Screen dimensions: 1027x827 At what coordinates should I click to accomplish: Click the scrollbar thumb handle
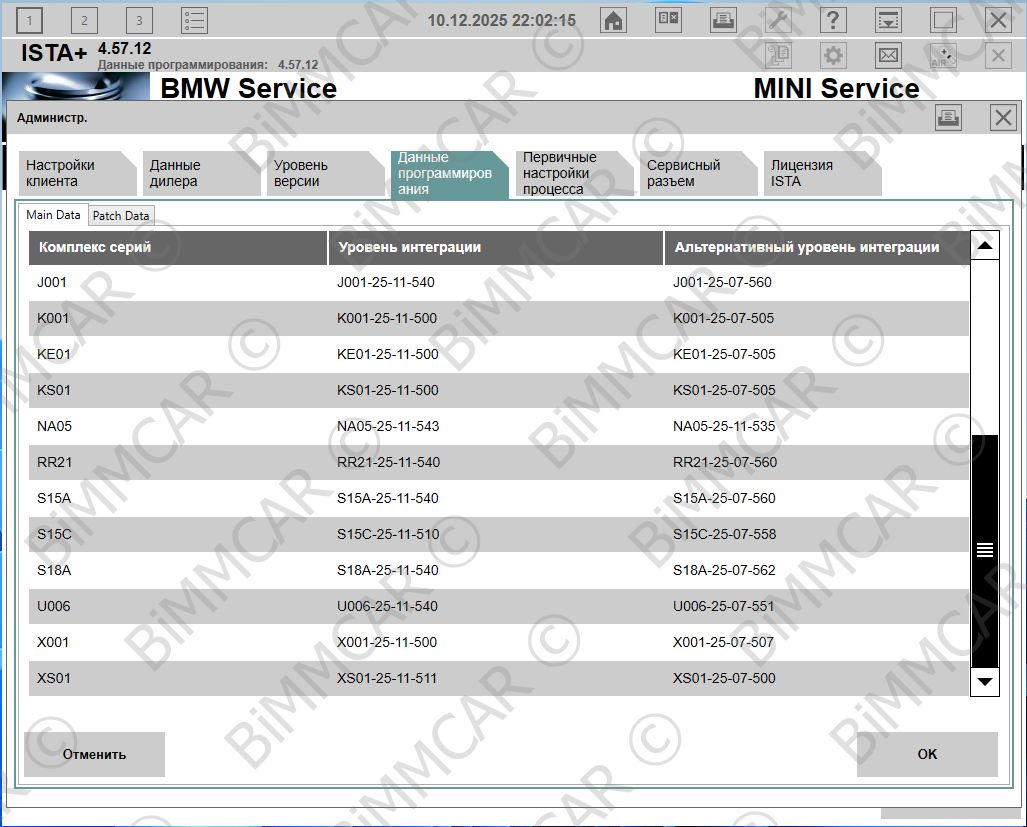(x=985, y=550)
